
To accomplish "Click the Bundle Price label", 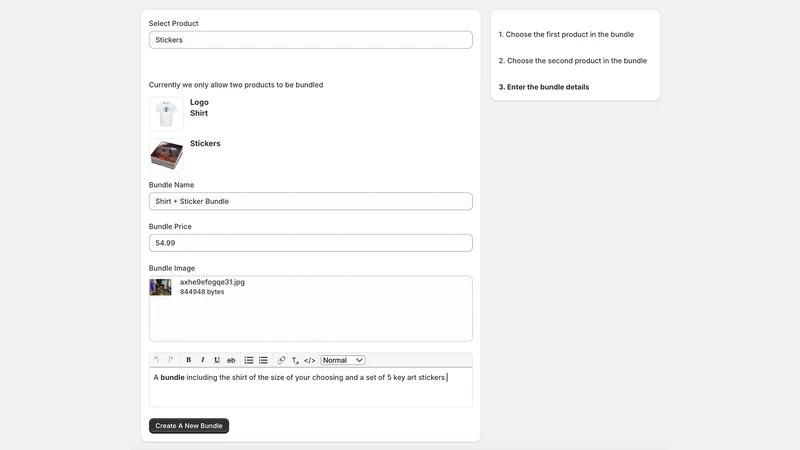I will pyautogui.click(x=170, y=227).
